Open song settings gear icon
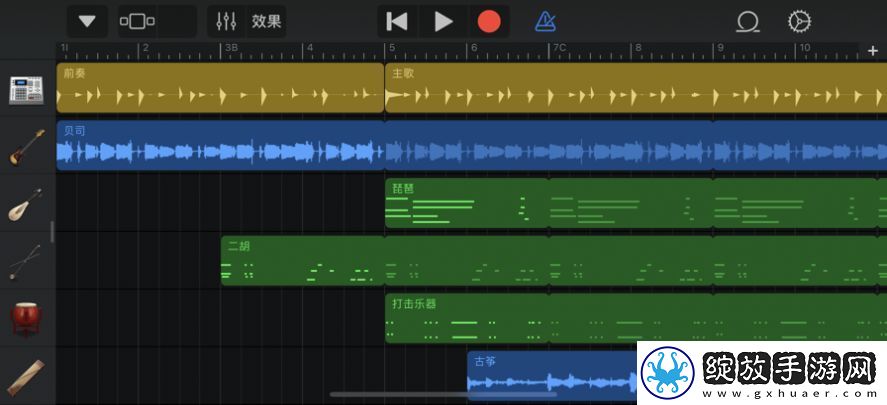The image size is (887, 405). (x=799, y=22)
